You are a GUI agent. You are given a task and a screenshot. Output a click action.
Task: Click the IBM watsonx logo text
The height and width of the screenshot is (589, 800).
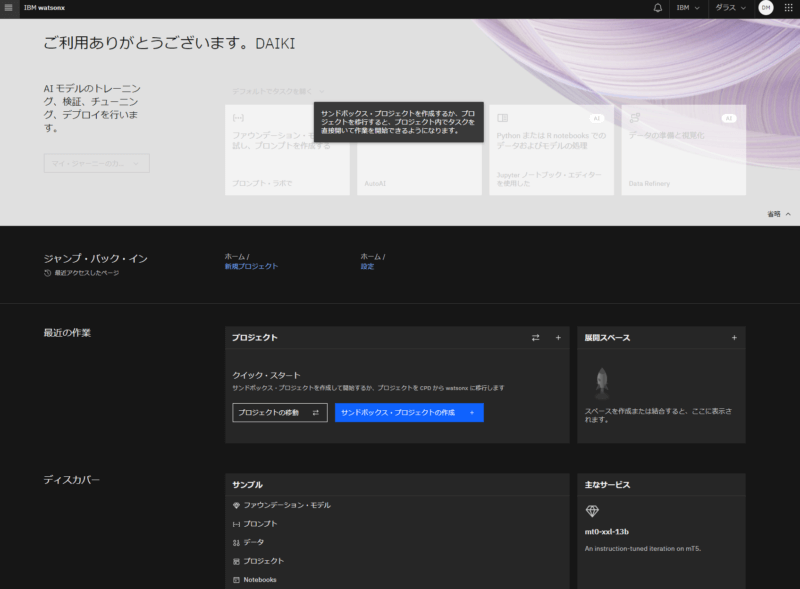44,8
